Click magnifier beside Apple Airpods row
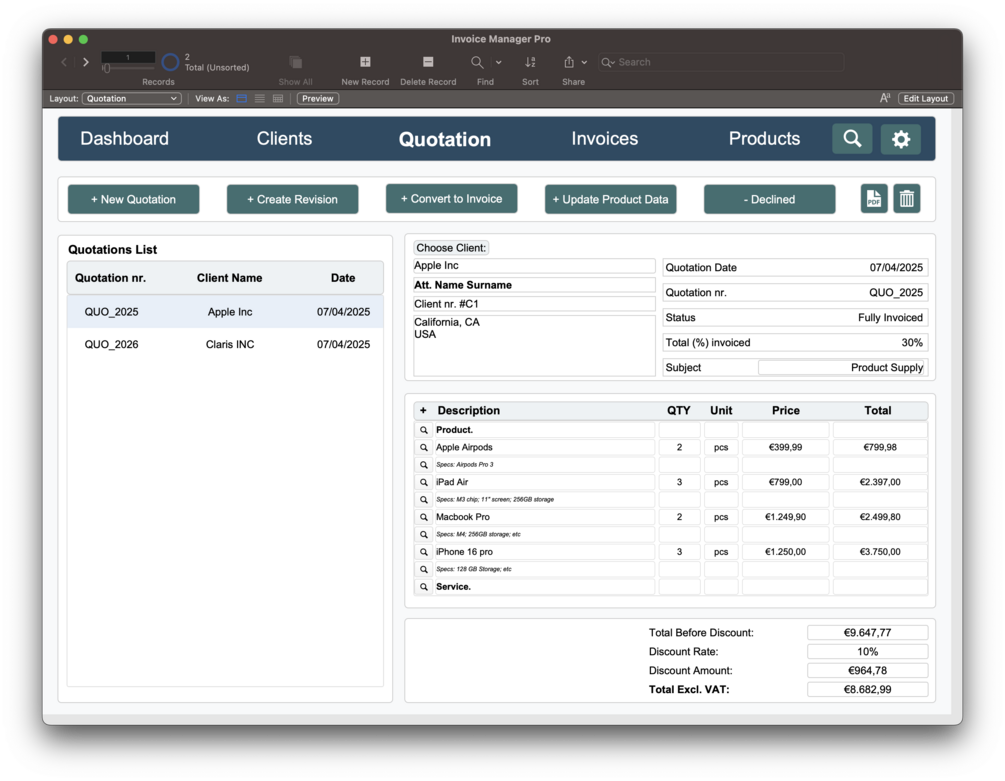 [x=424, y=447]
